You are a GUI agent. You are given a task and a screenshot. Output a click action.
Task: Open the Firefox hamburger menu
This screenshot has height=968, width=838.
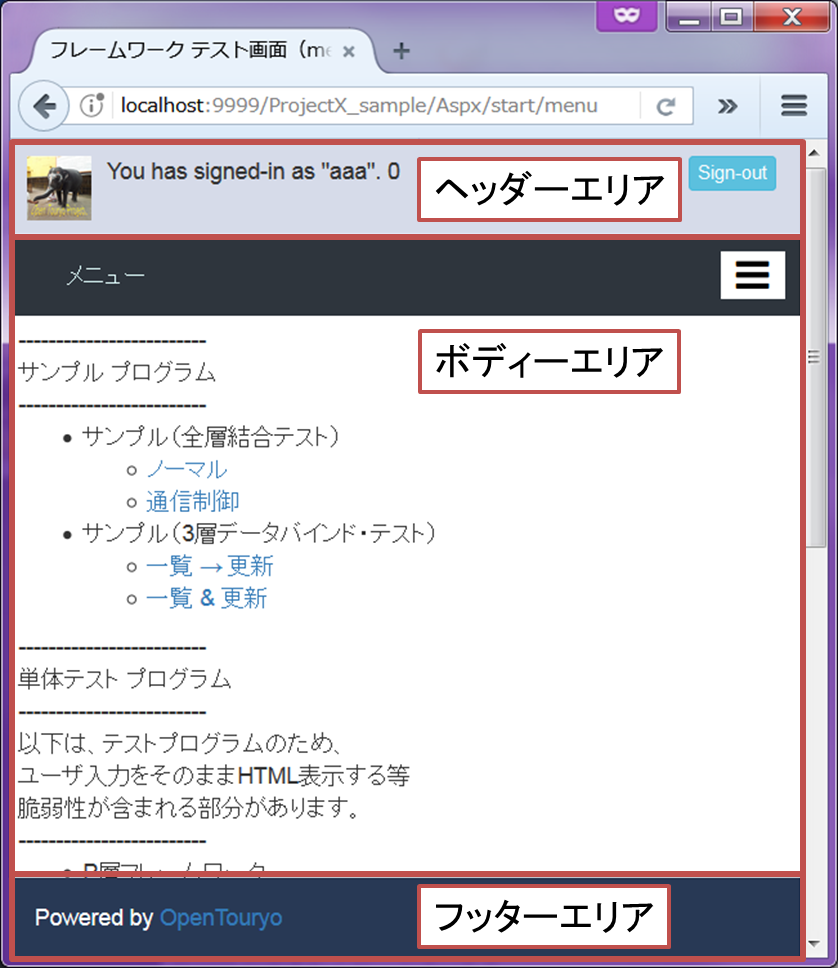(794, 106)
